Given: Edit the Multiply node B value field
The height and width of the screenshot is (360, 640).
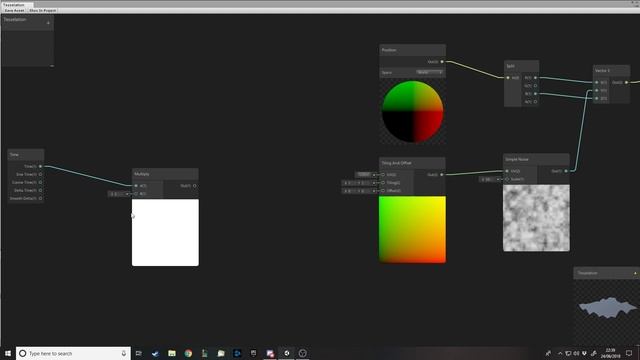Looking at the screenshot, I should [x=119, y=194].
